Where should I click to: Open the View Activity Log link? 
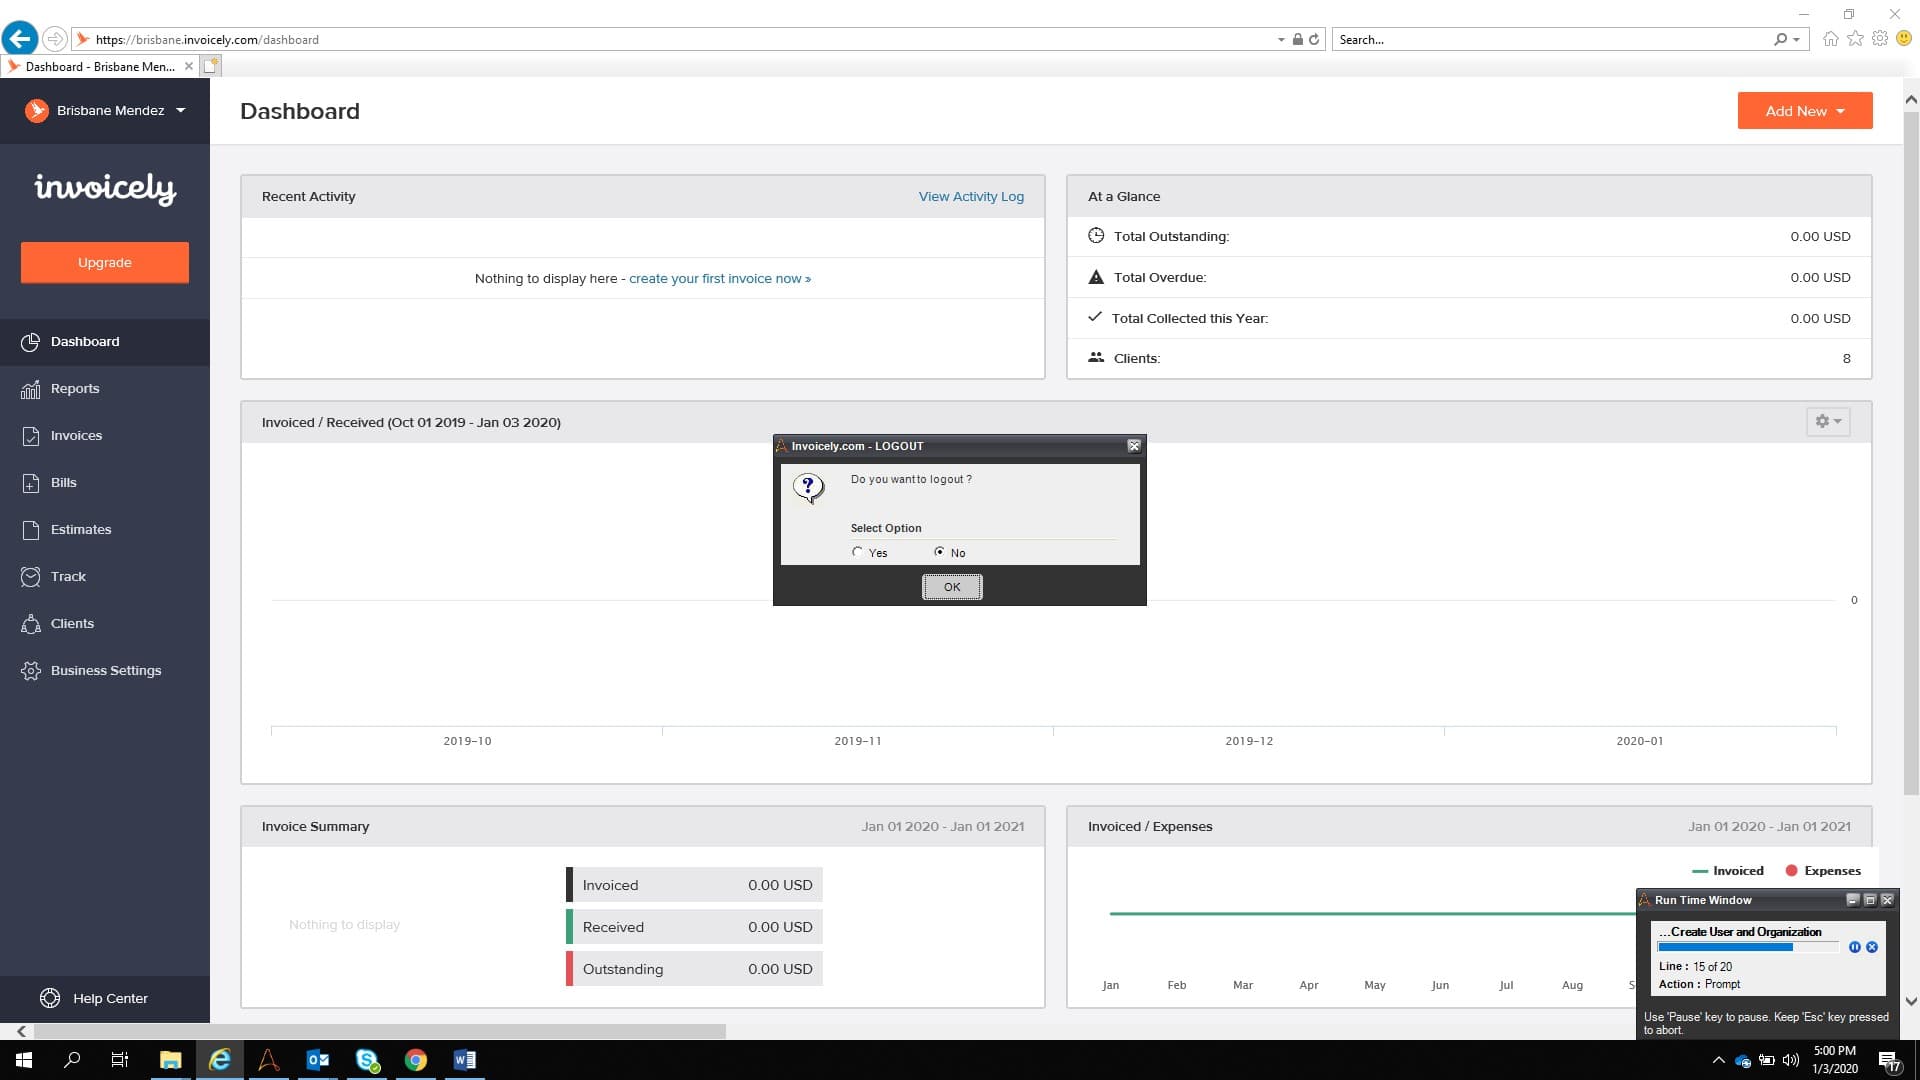(971, 197)
